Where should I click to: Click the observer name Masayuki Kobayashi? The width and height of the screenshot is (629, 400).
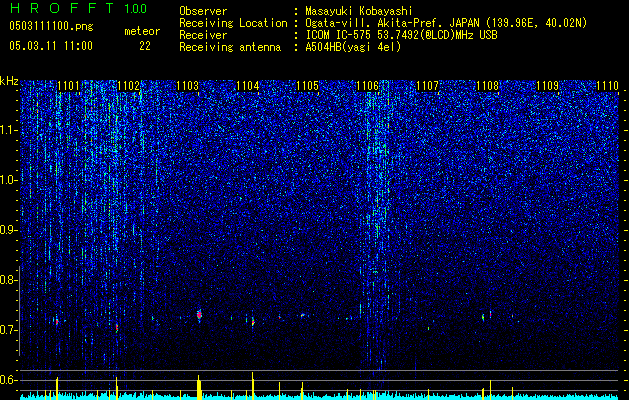click(x=359, y=11)
